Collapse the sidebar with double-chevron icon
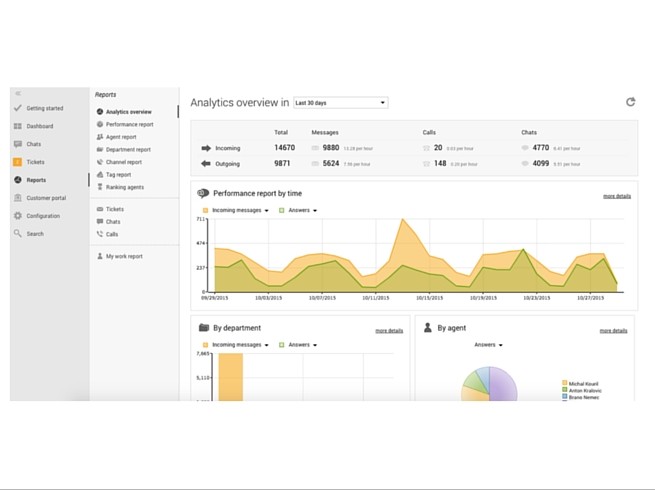This screenshot has height=490, width=655. pos(18,94)
